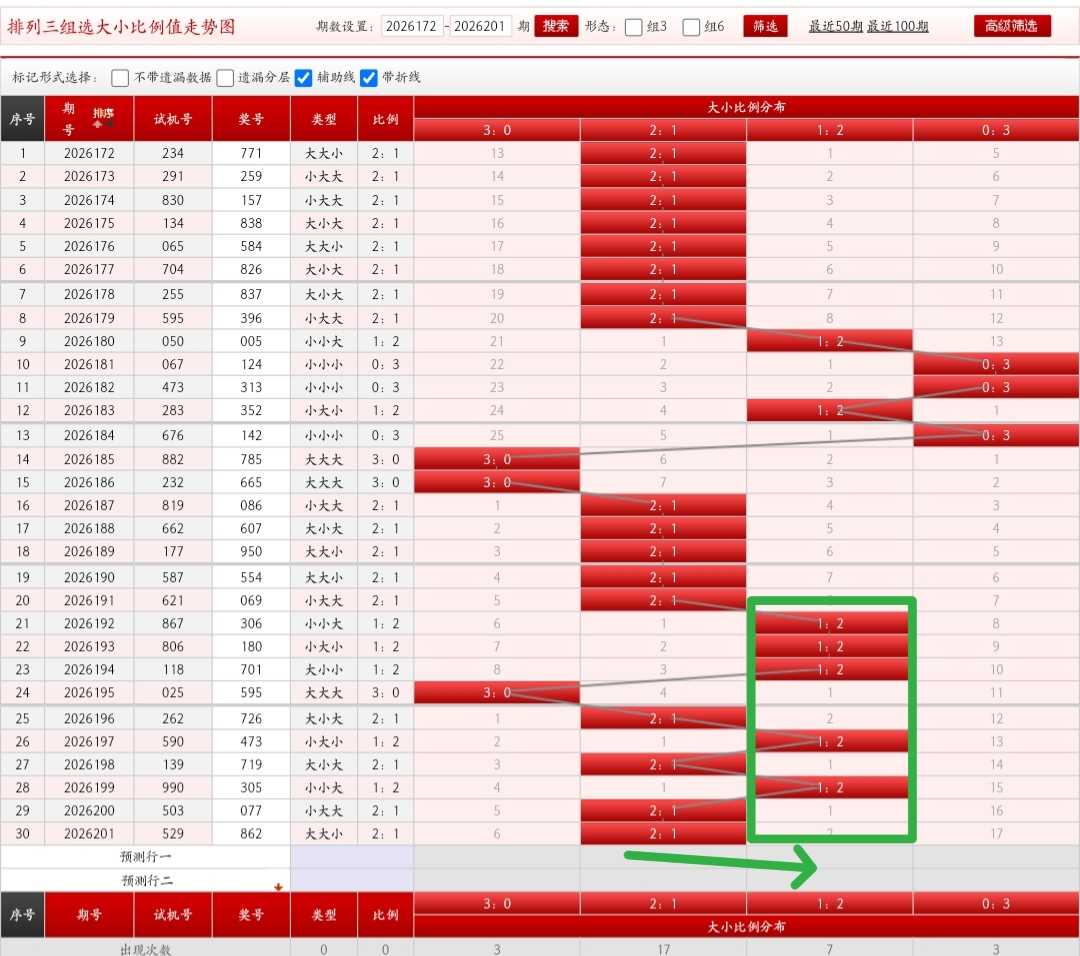Click the red 搜索 button

pyautogui.click(x=556, y=26)
